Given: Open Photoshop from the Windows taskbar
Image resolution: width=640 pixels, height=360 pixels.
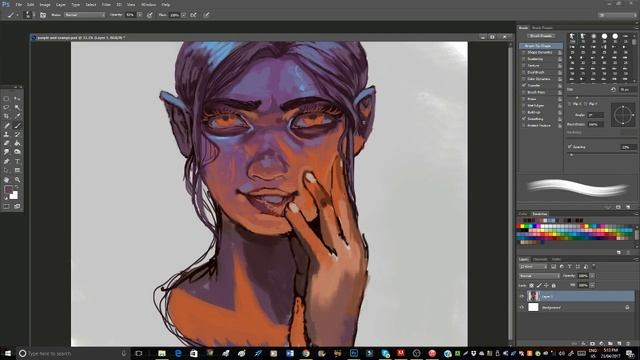Looking at the screenshot, I should point(353,353).
